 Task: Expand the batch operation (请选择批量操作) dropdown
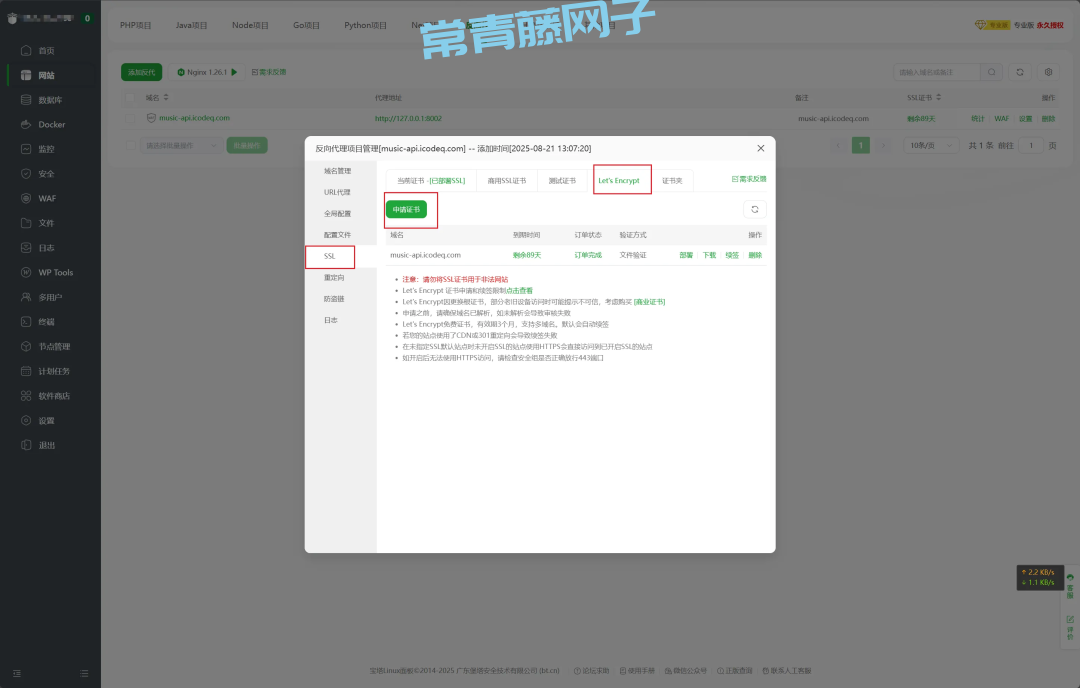(x=181, y=145)
